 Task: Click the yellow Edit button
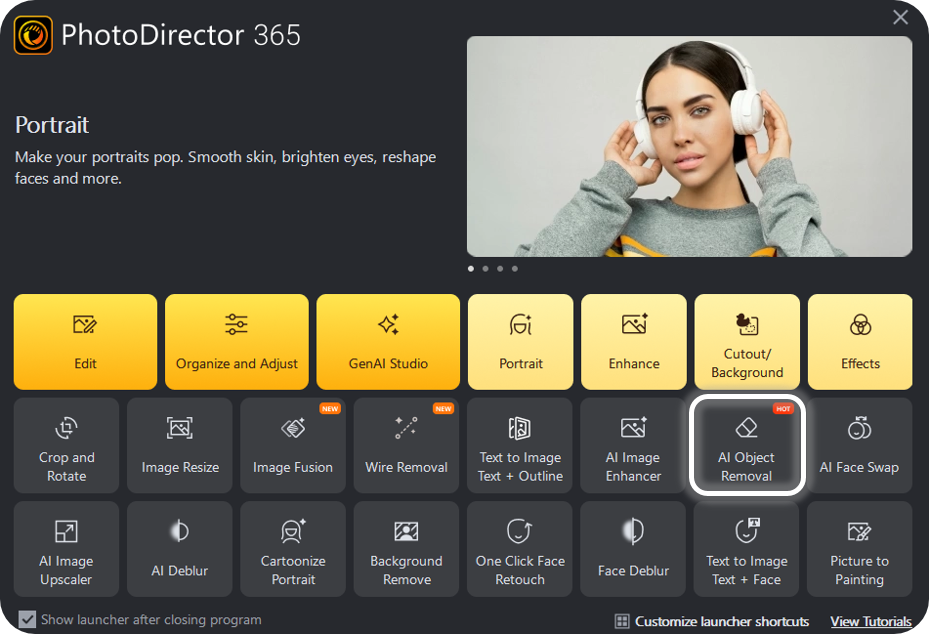point(86,342)
